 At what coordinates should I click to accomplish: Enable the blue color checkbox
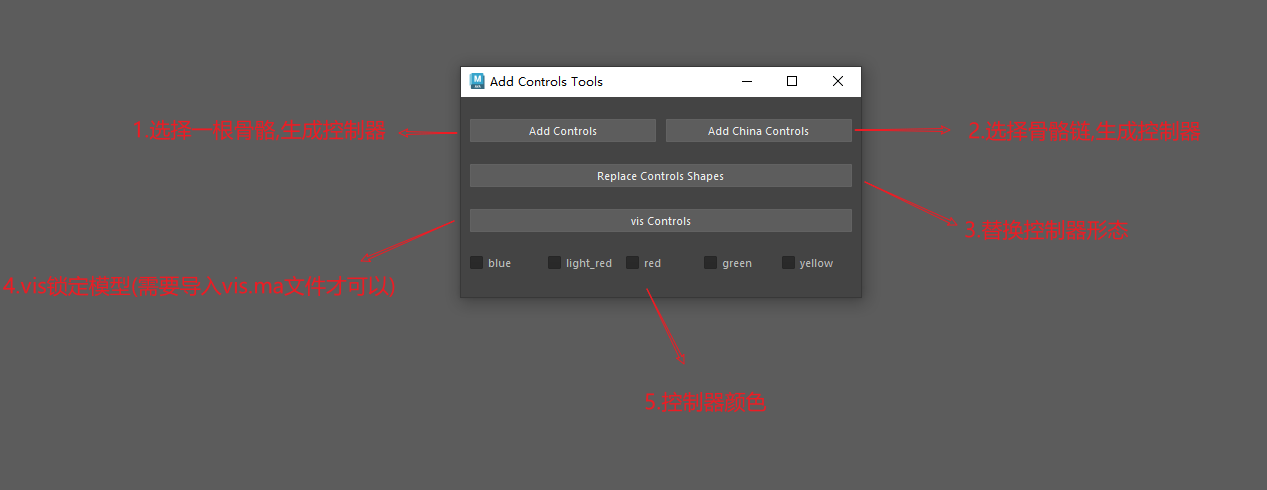tap(477, 263)
